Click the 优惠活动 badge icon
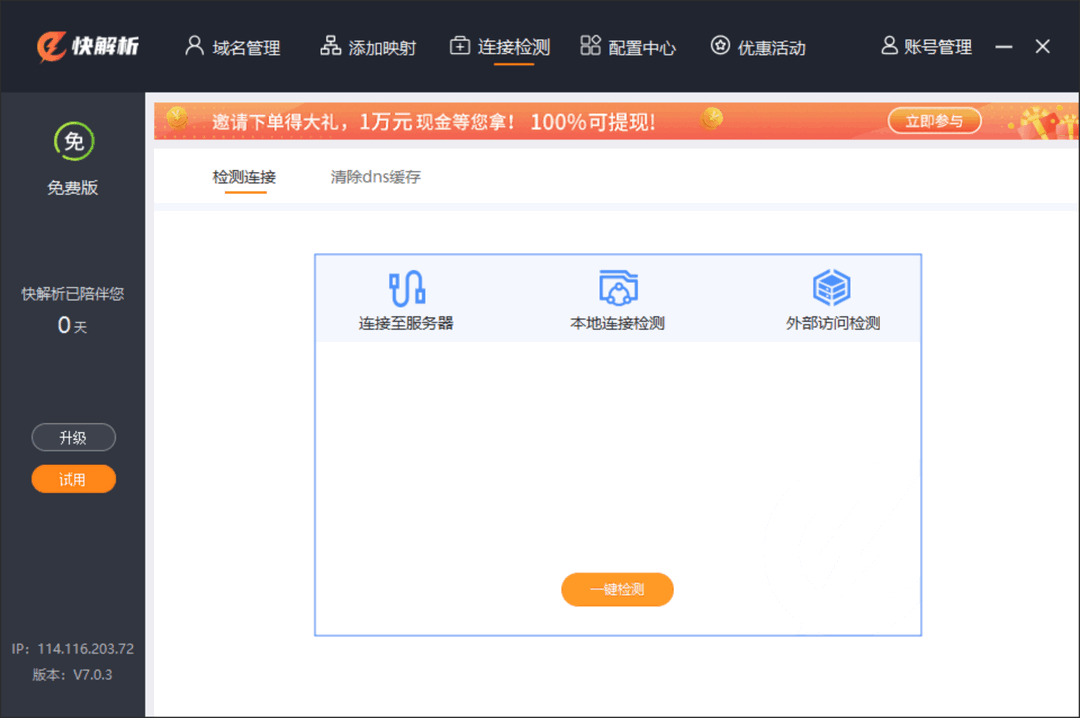 pyautogui.click(x=718, y=46)
